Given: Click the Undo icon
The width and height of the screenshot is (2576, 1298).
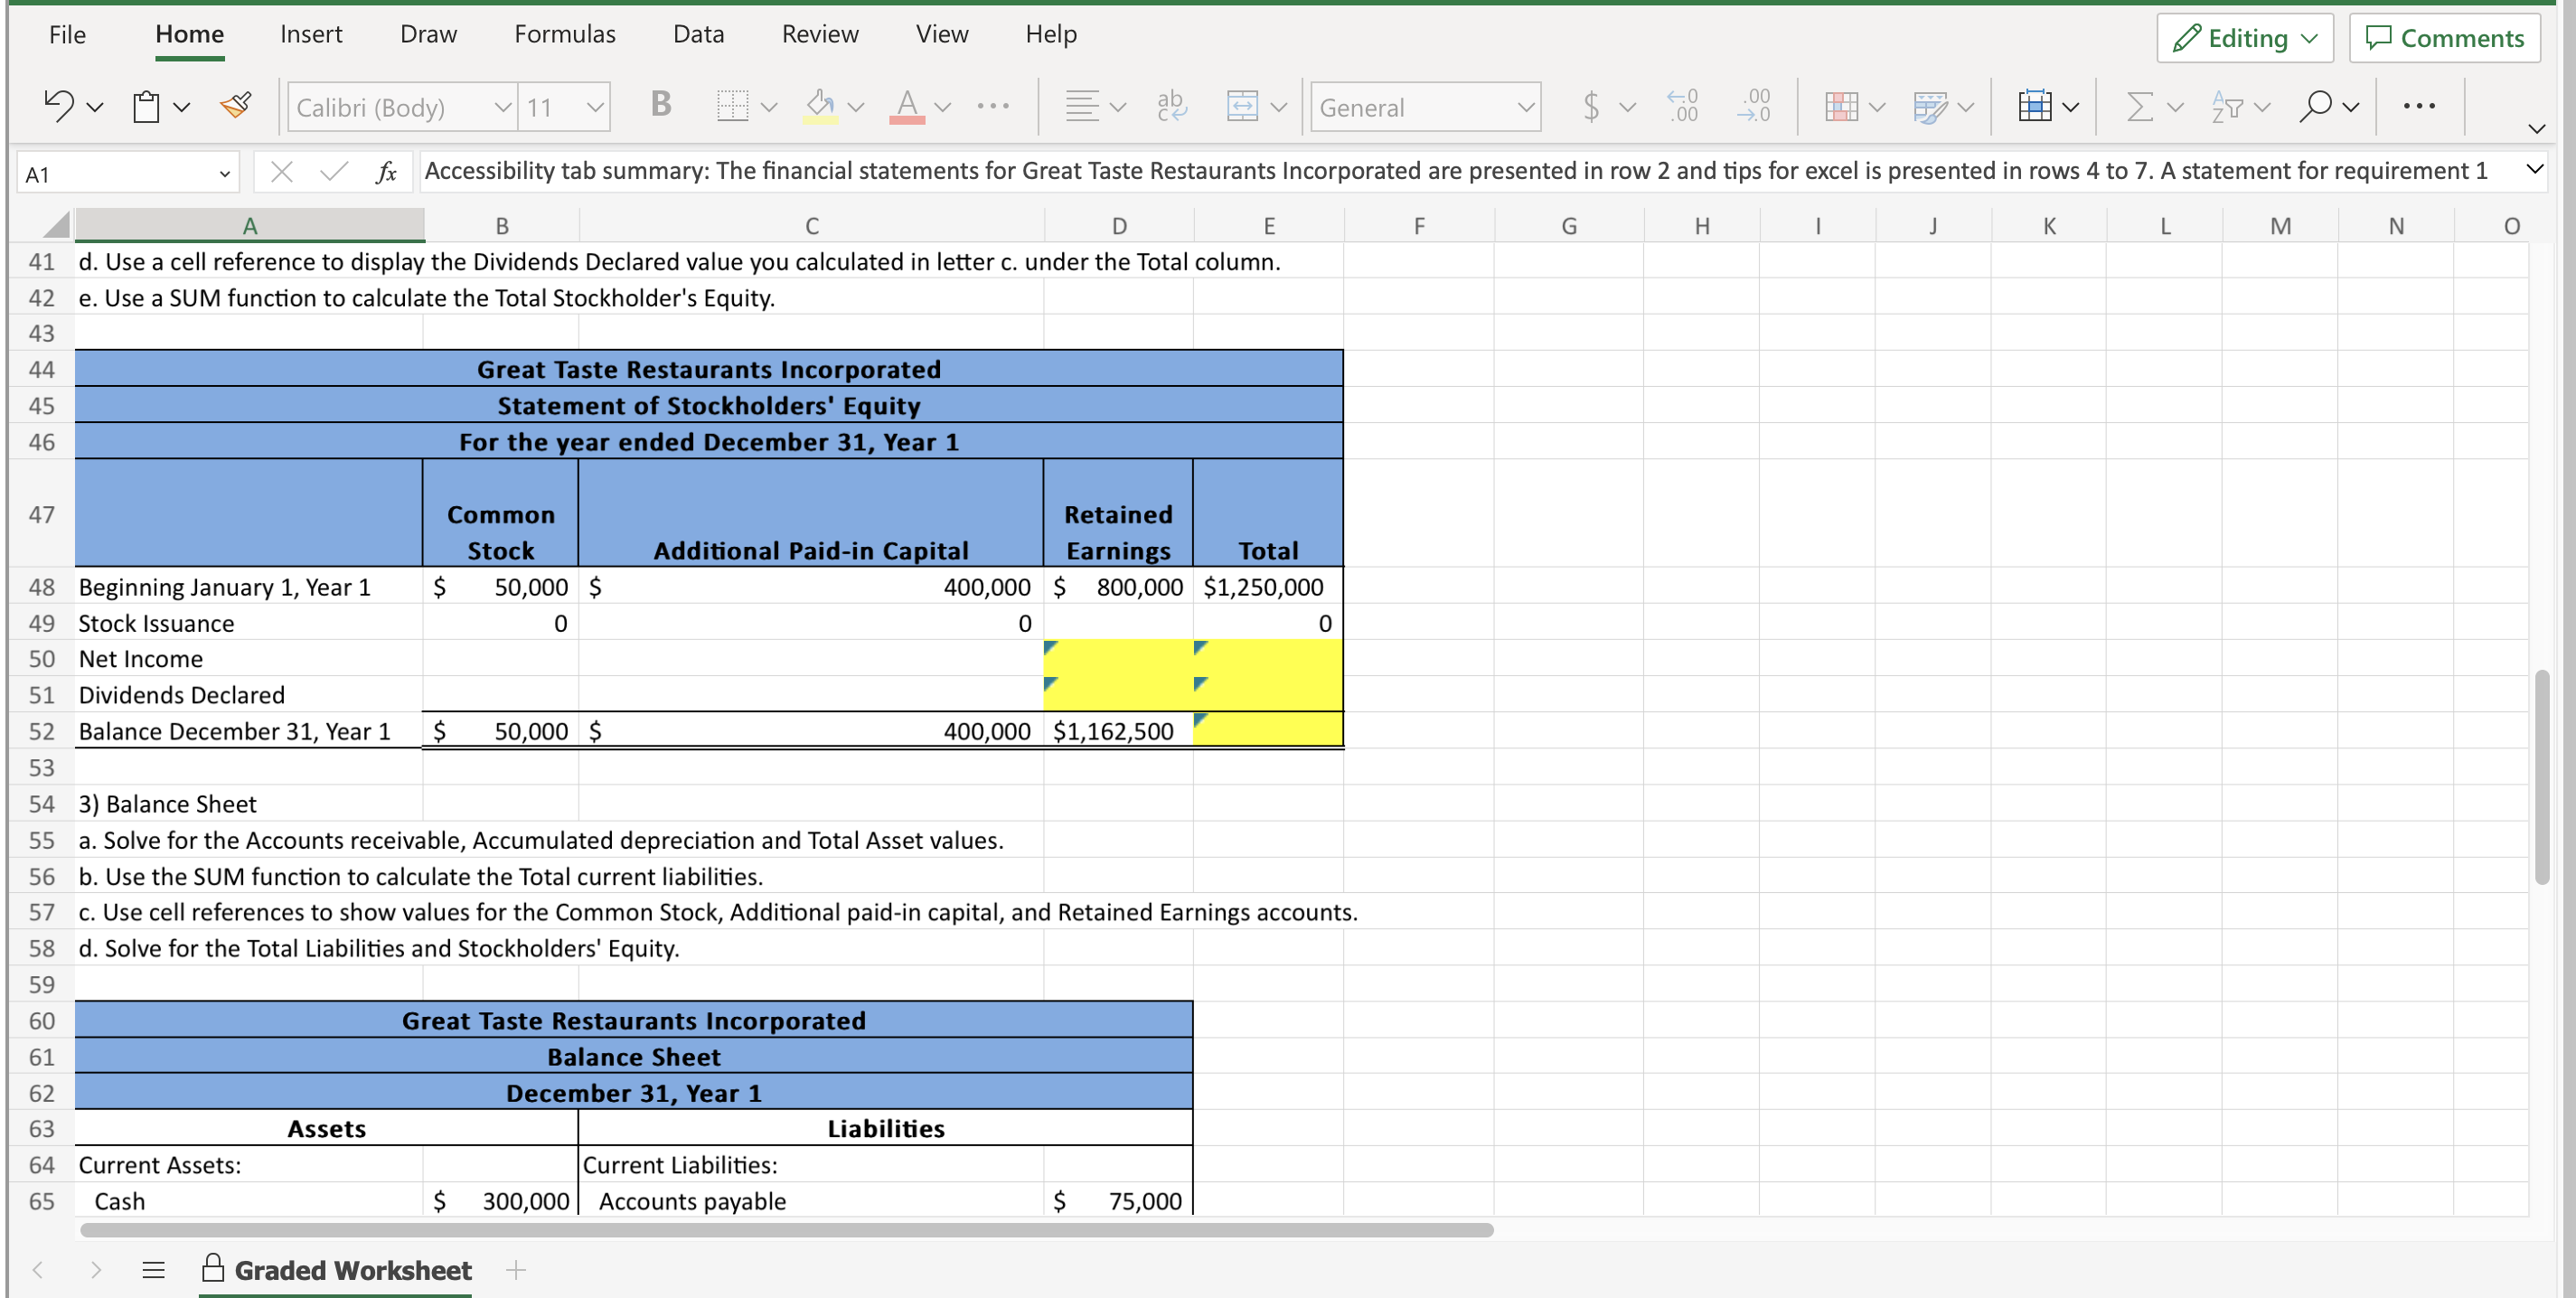Looking at the screenshot, I should (x=58, y=105).
